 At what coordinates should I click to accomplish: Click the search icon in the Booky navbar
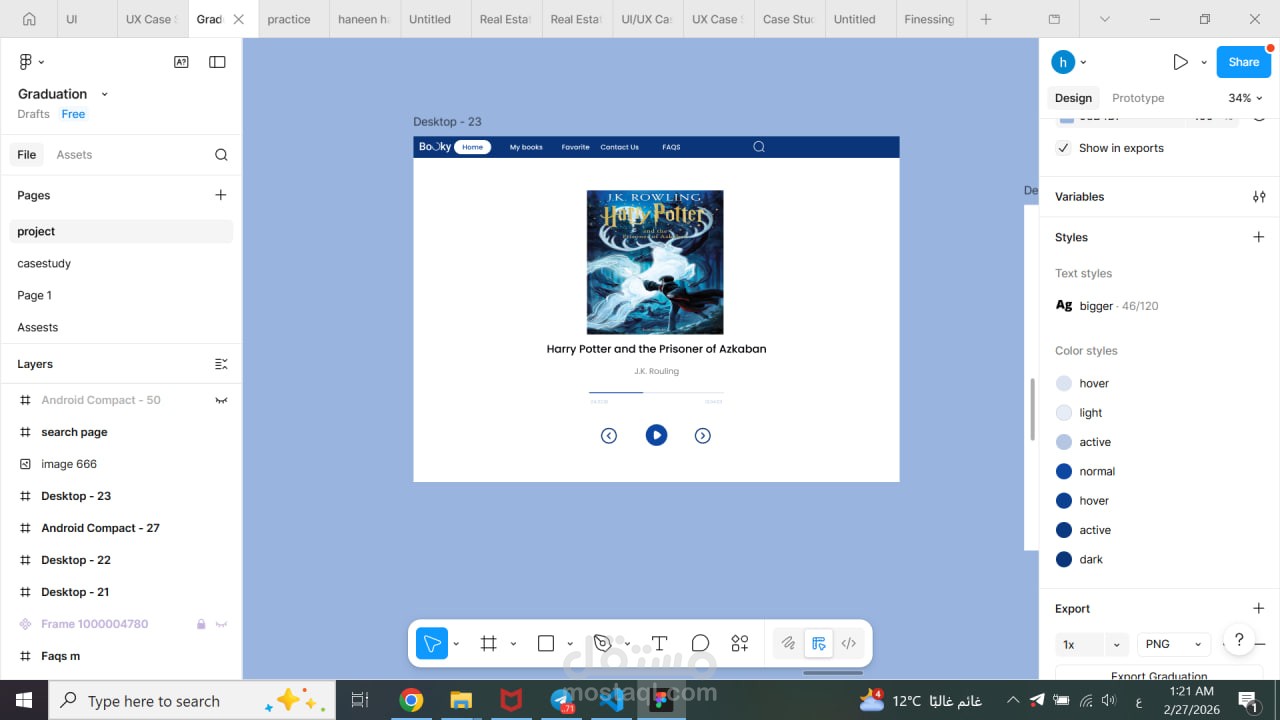pyautogui.click(x=759, y=147)
